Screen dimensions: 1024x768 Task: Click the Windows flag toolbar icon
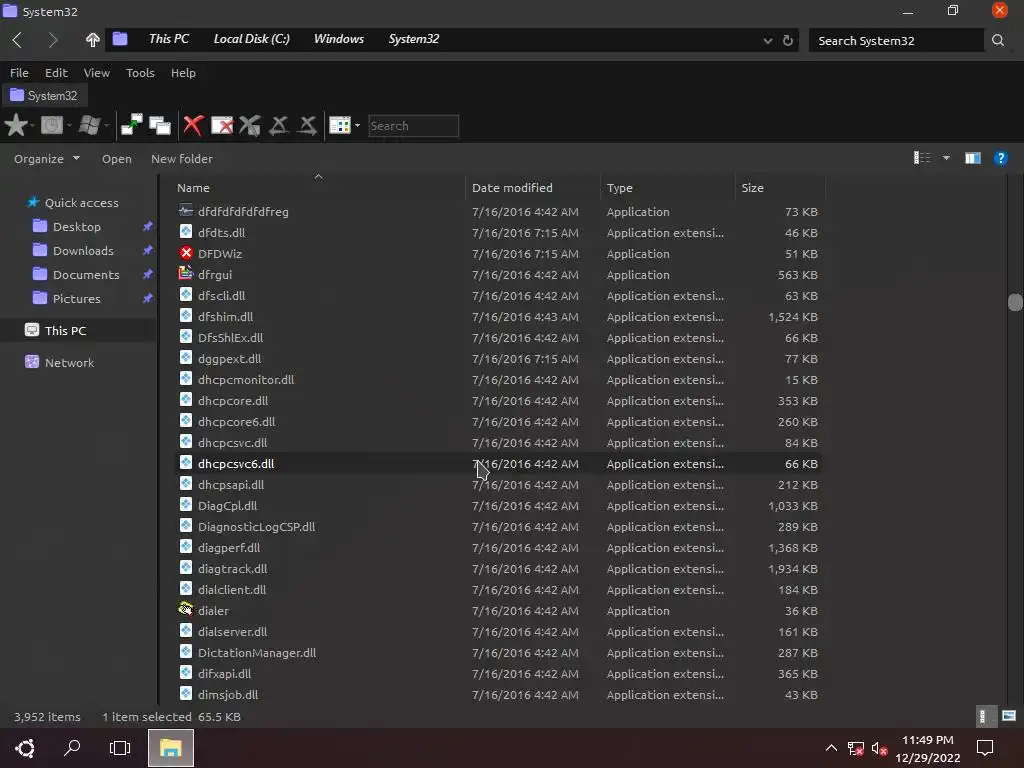pyautogui.click(x=89, y=125)
